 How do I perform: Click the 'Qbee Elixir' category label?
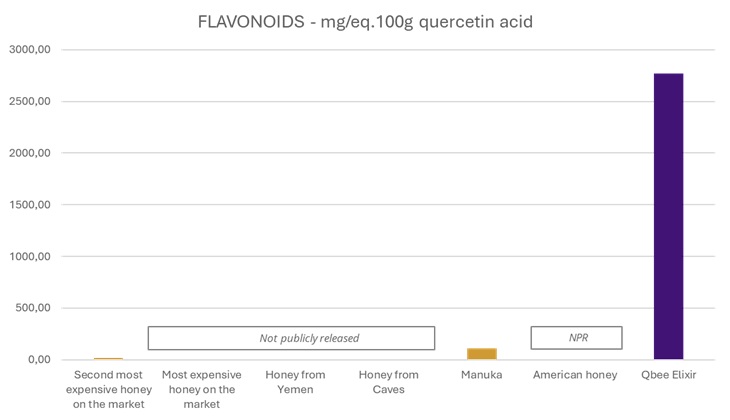(x=668, y=375)
